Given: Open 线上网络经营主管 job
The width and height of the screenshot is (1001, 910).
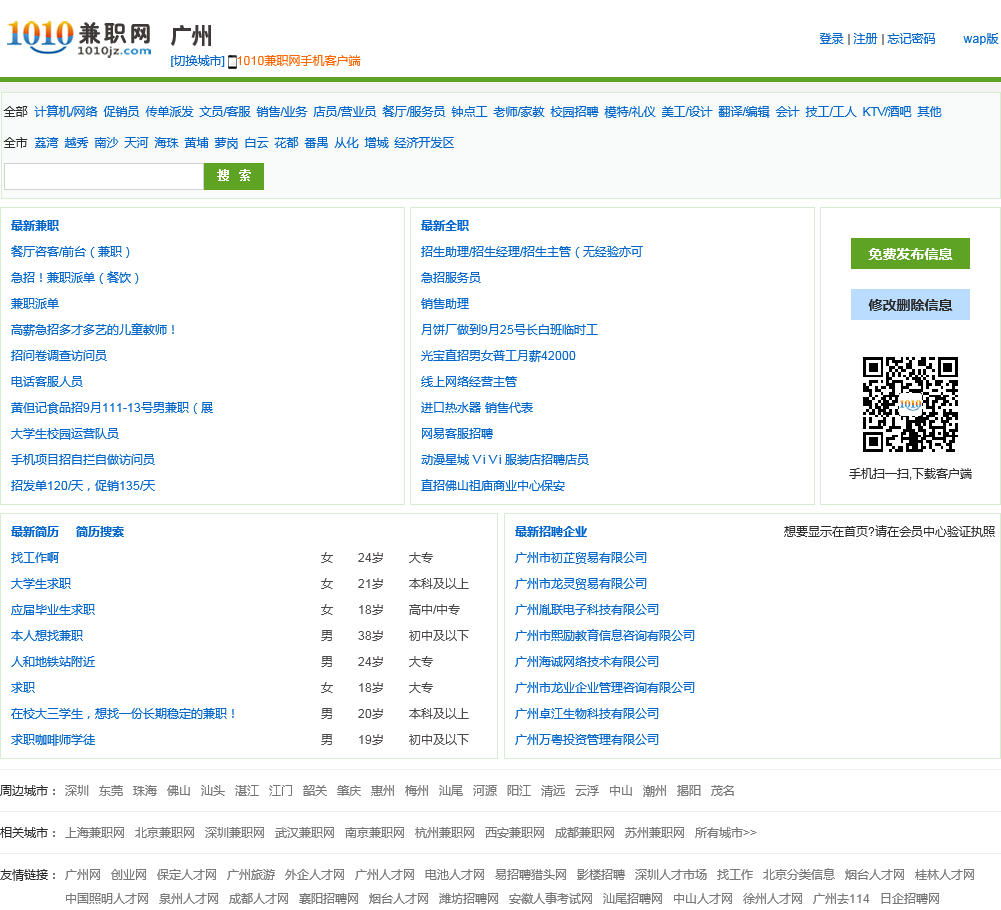Looking at the screenshot, I should 469,381.
